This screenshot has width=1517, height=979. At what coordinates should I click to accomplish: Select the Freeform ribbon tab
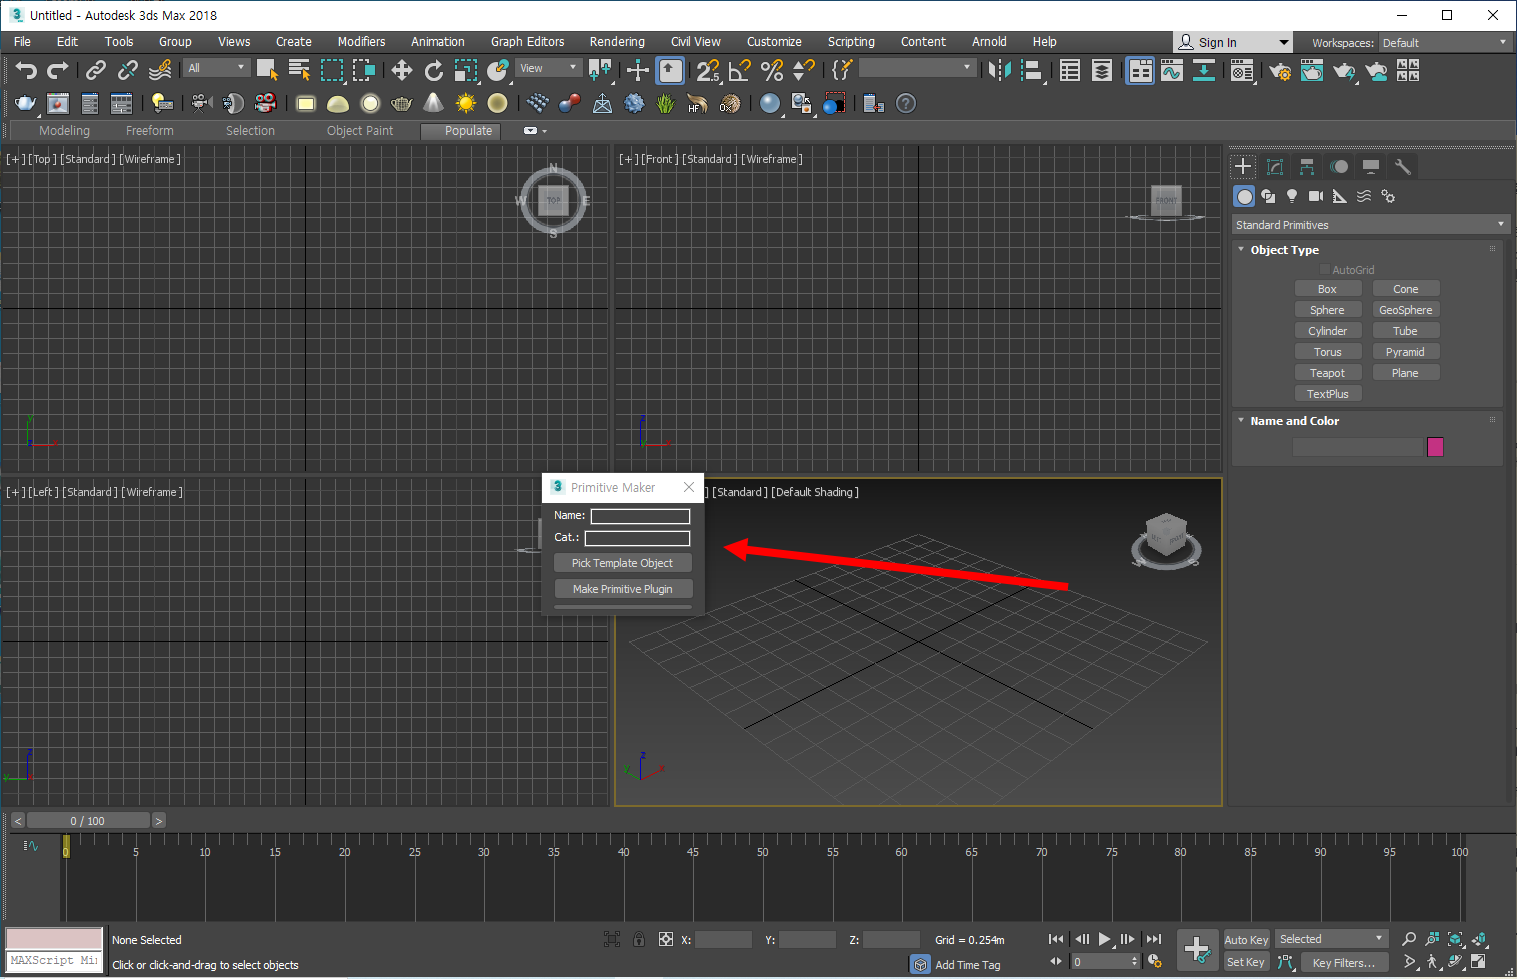coord(150,131)
